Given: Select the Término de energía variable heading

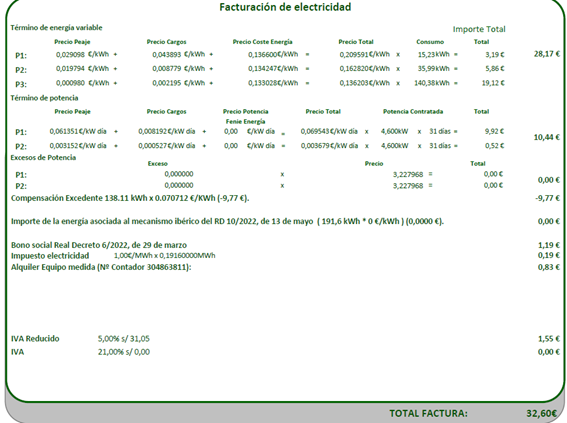Looking at the screenshot, I should click(56, 28).
